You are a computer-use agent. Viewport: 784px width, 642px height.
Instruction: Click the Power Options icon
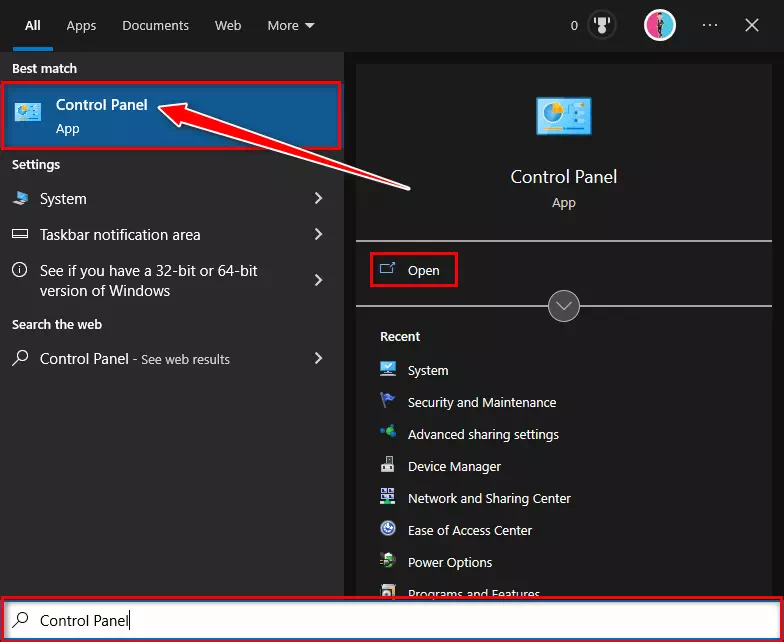[388, 560]
